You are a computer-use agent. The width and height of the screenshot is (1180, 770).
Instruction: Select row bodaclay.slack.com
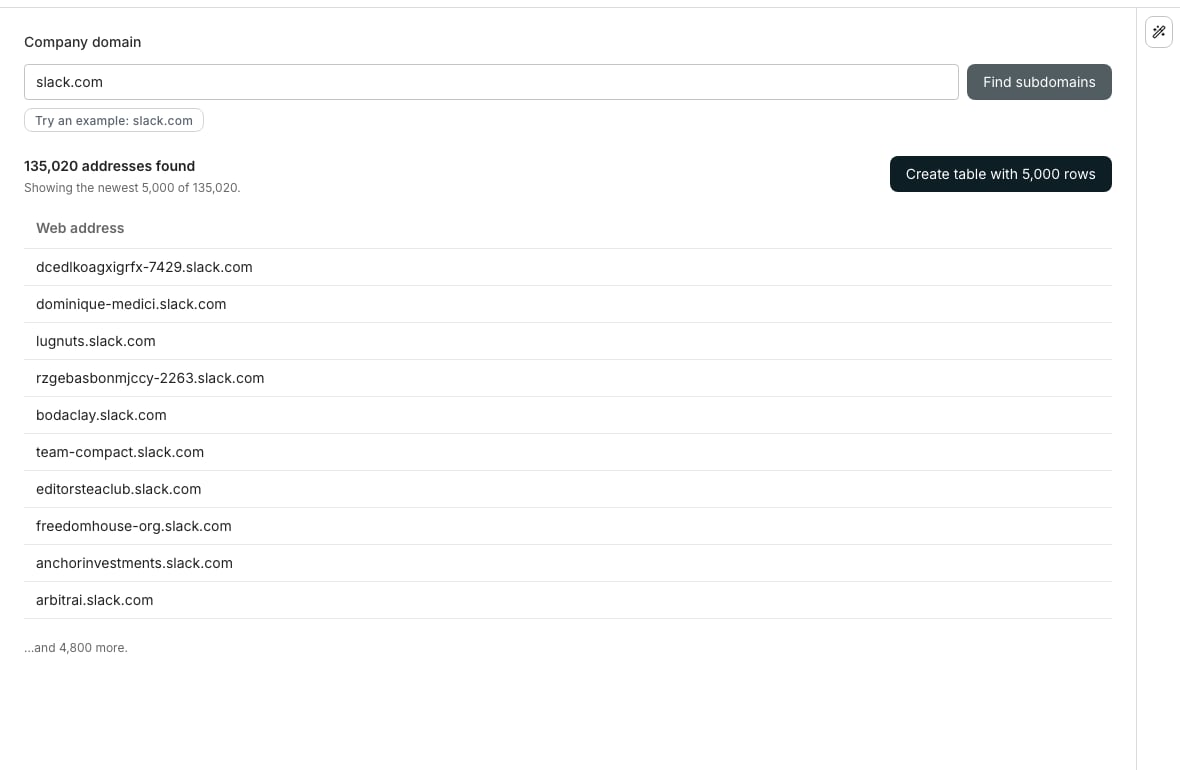point(567,415)
